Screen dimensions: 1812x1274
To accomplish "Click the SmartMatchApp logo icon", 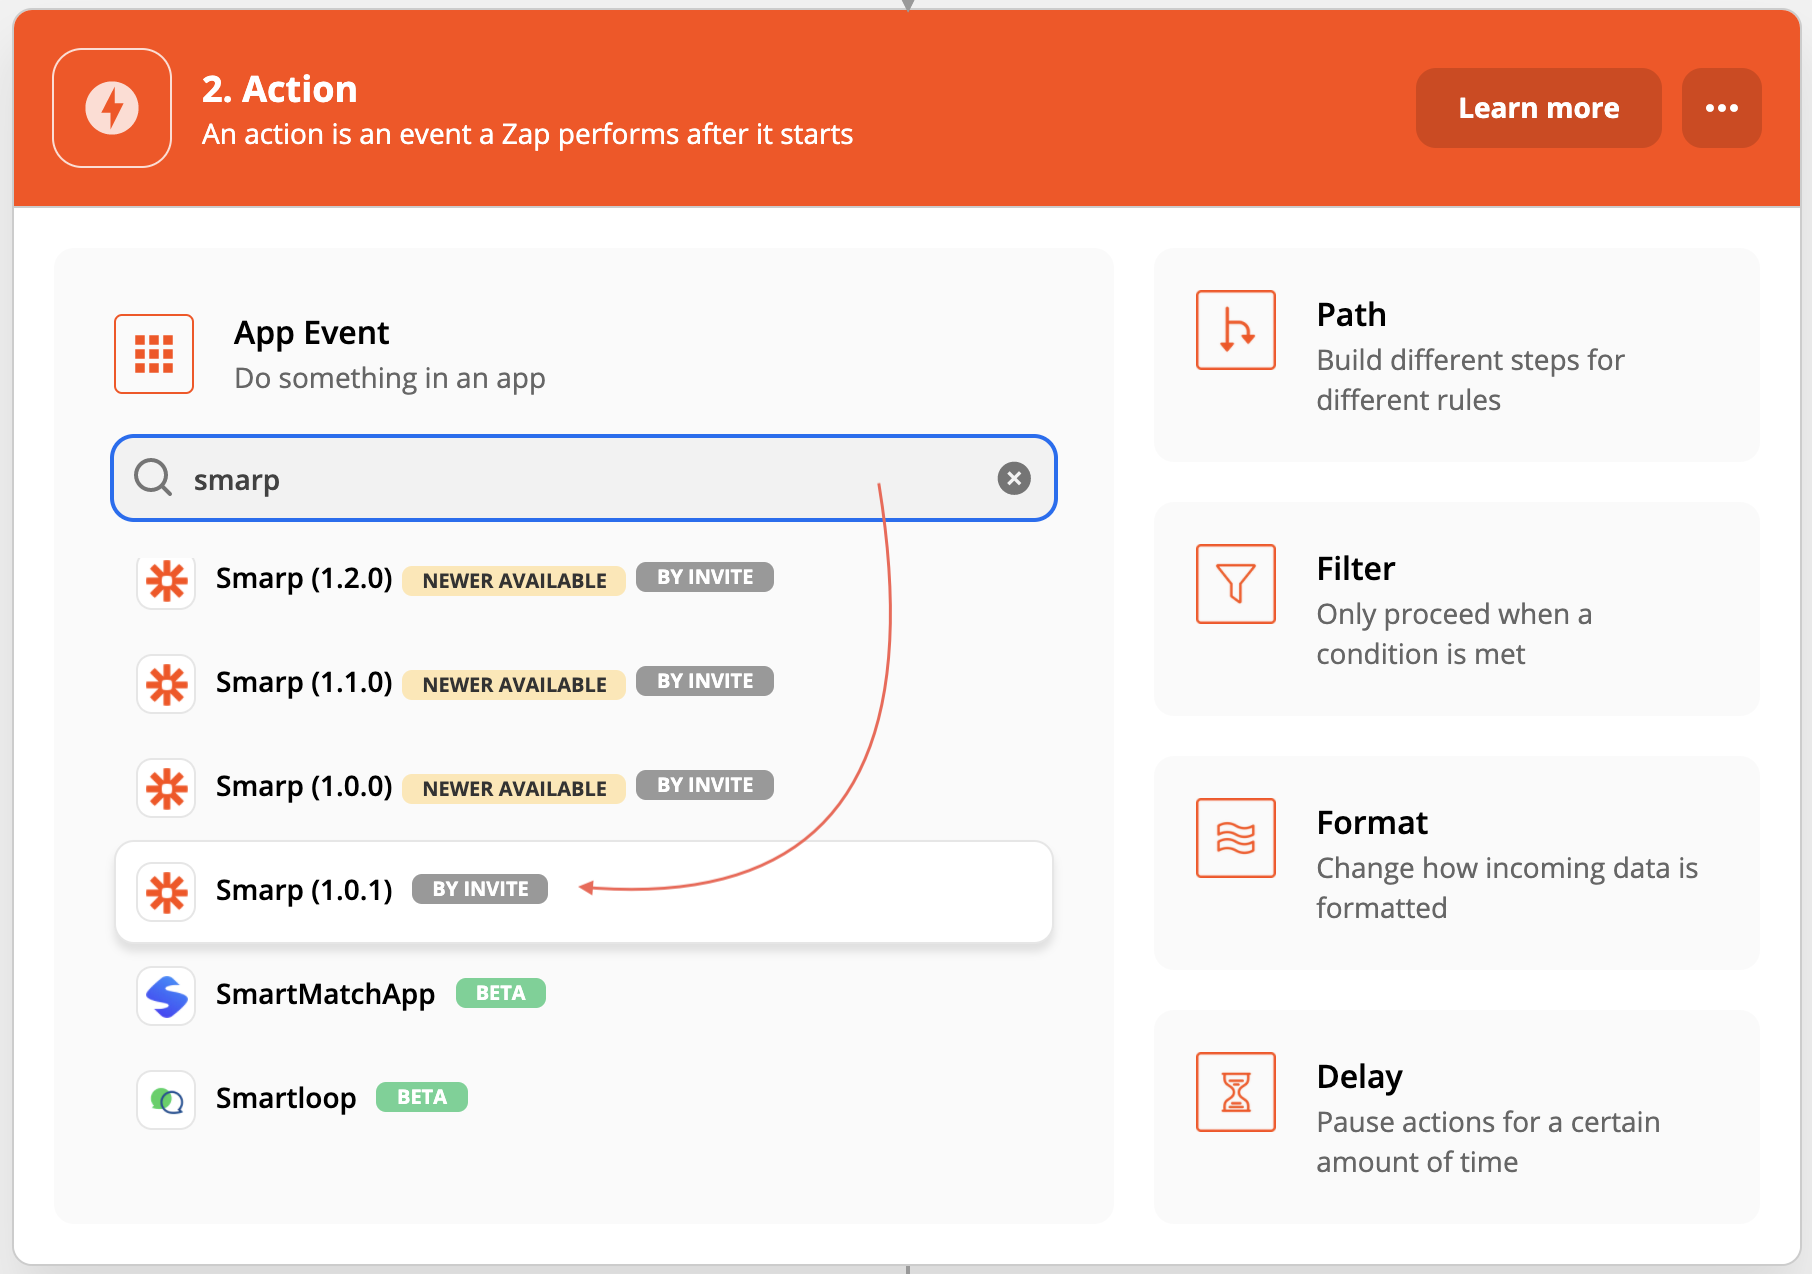I will pos(166,996).
